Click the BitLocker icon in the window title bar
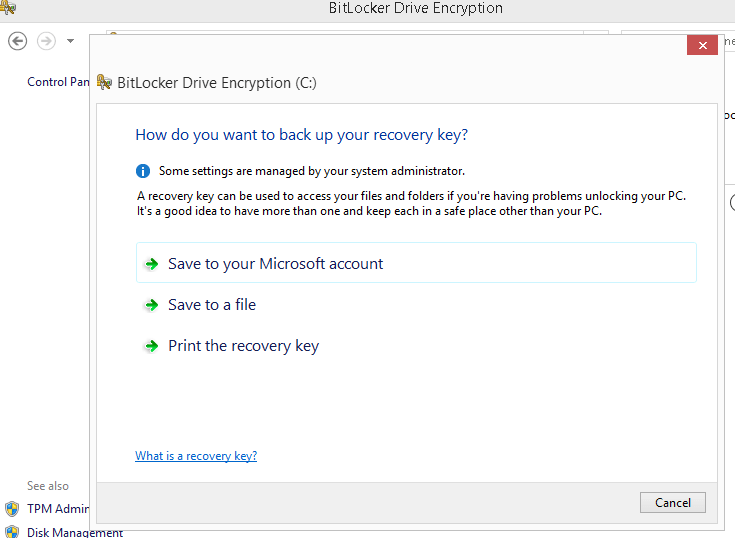 (x=8, y=7)
